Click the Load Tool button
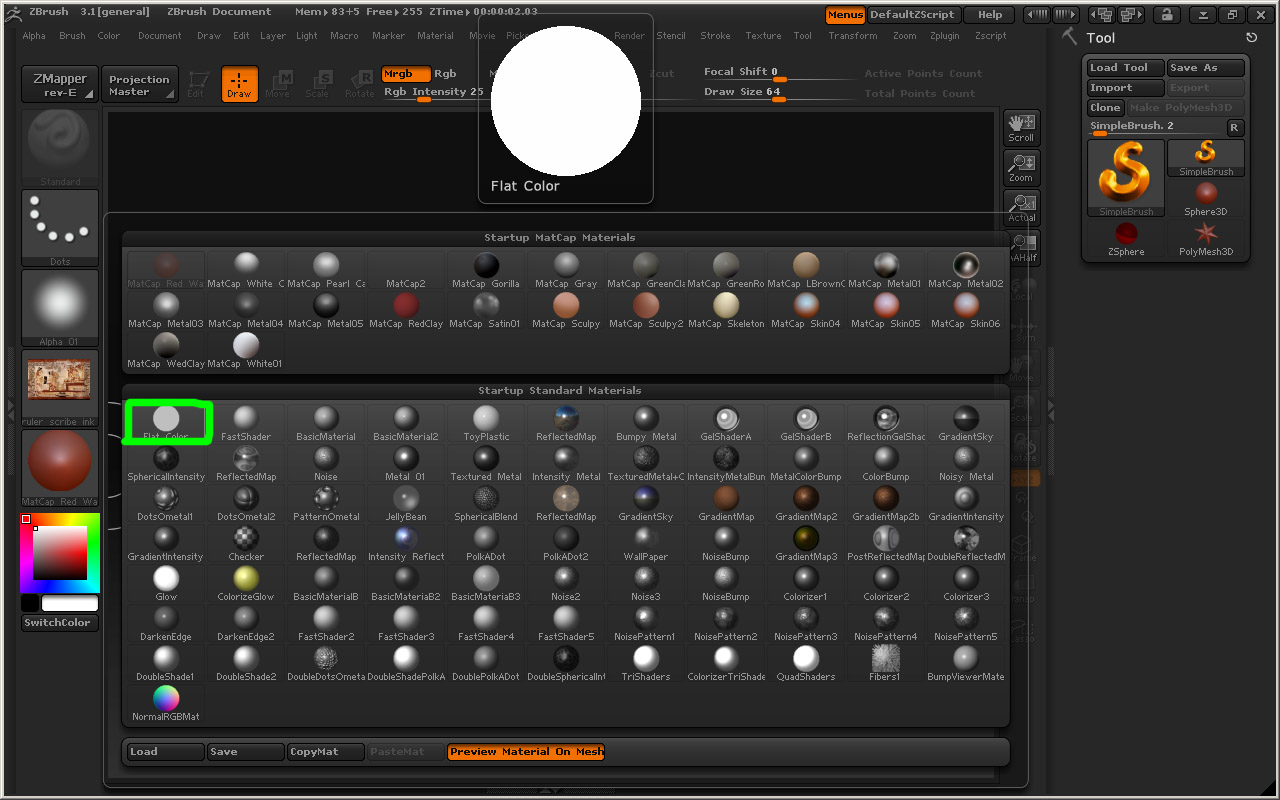Screen dimensions: 1280x800 click(x=1126, y=68)
